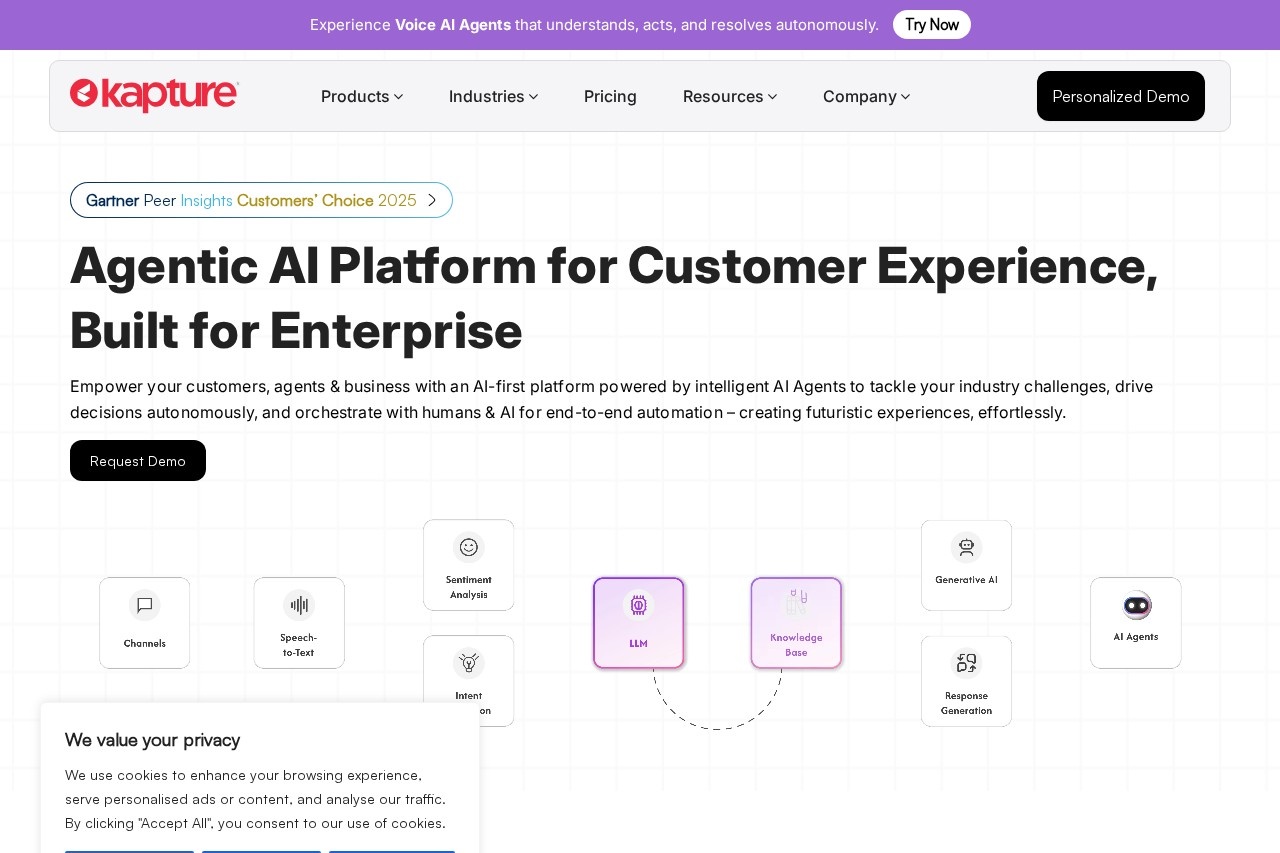Click the Intent lightbulb icon
The image size is (1280, 853).
click(x=468, y=663)
